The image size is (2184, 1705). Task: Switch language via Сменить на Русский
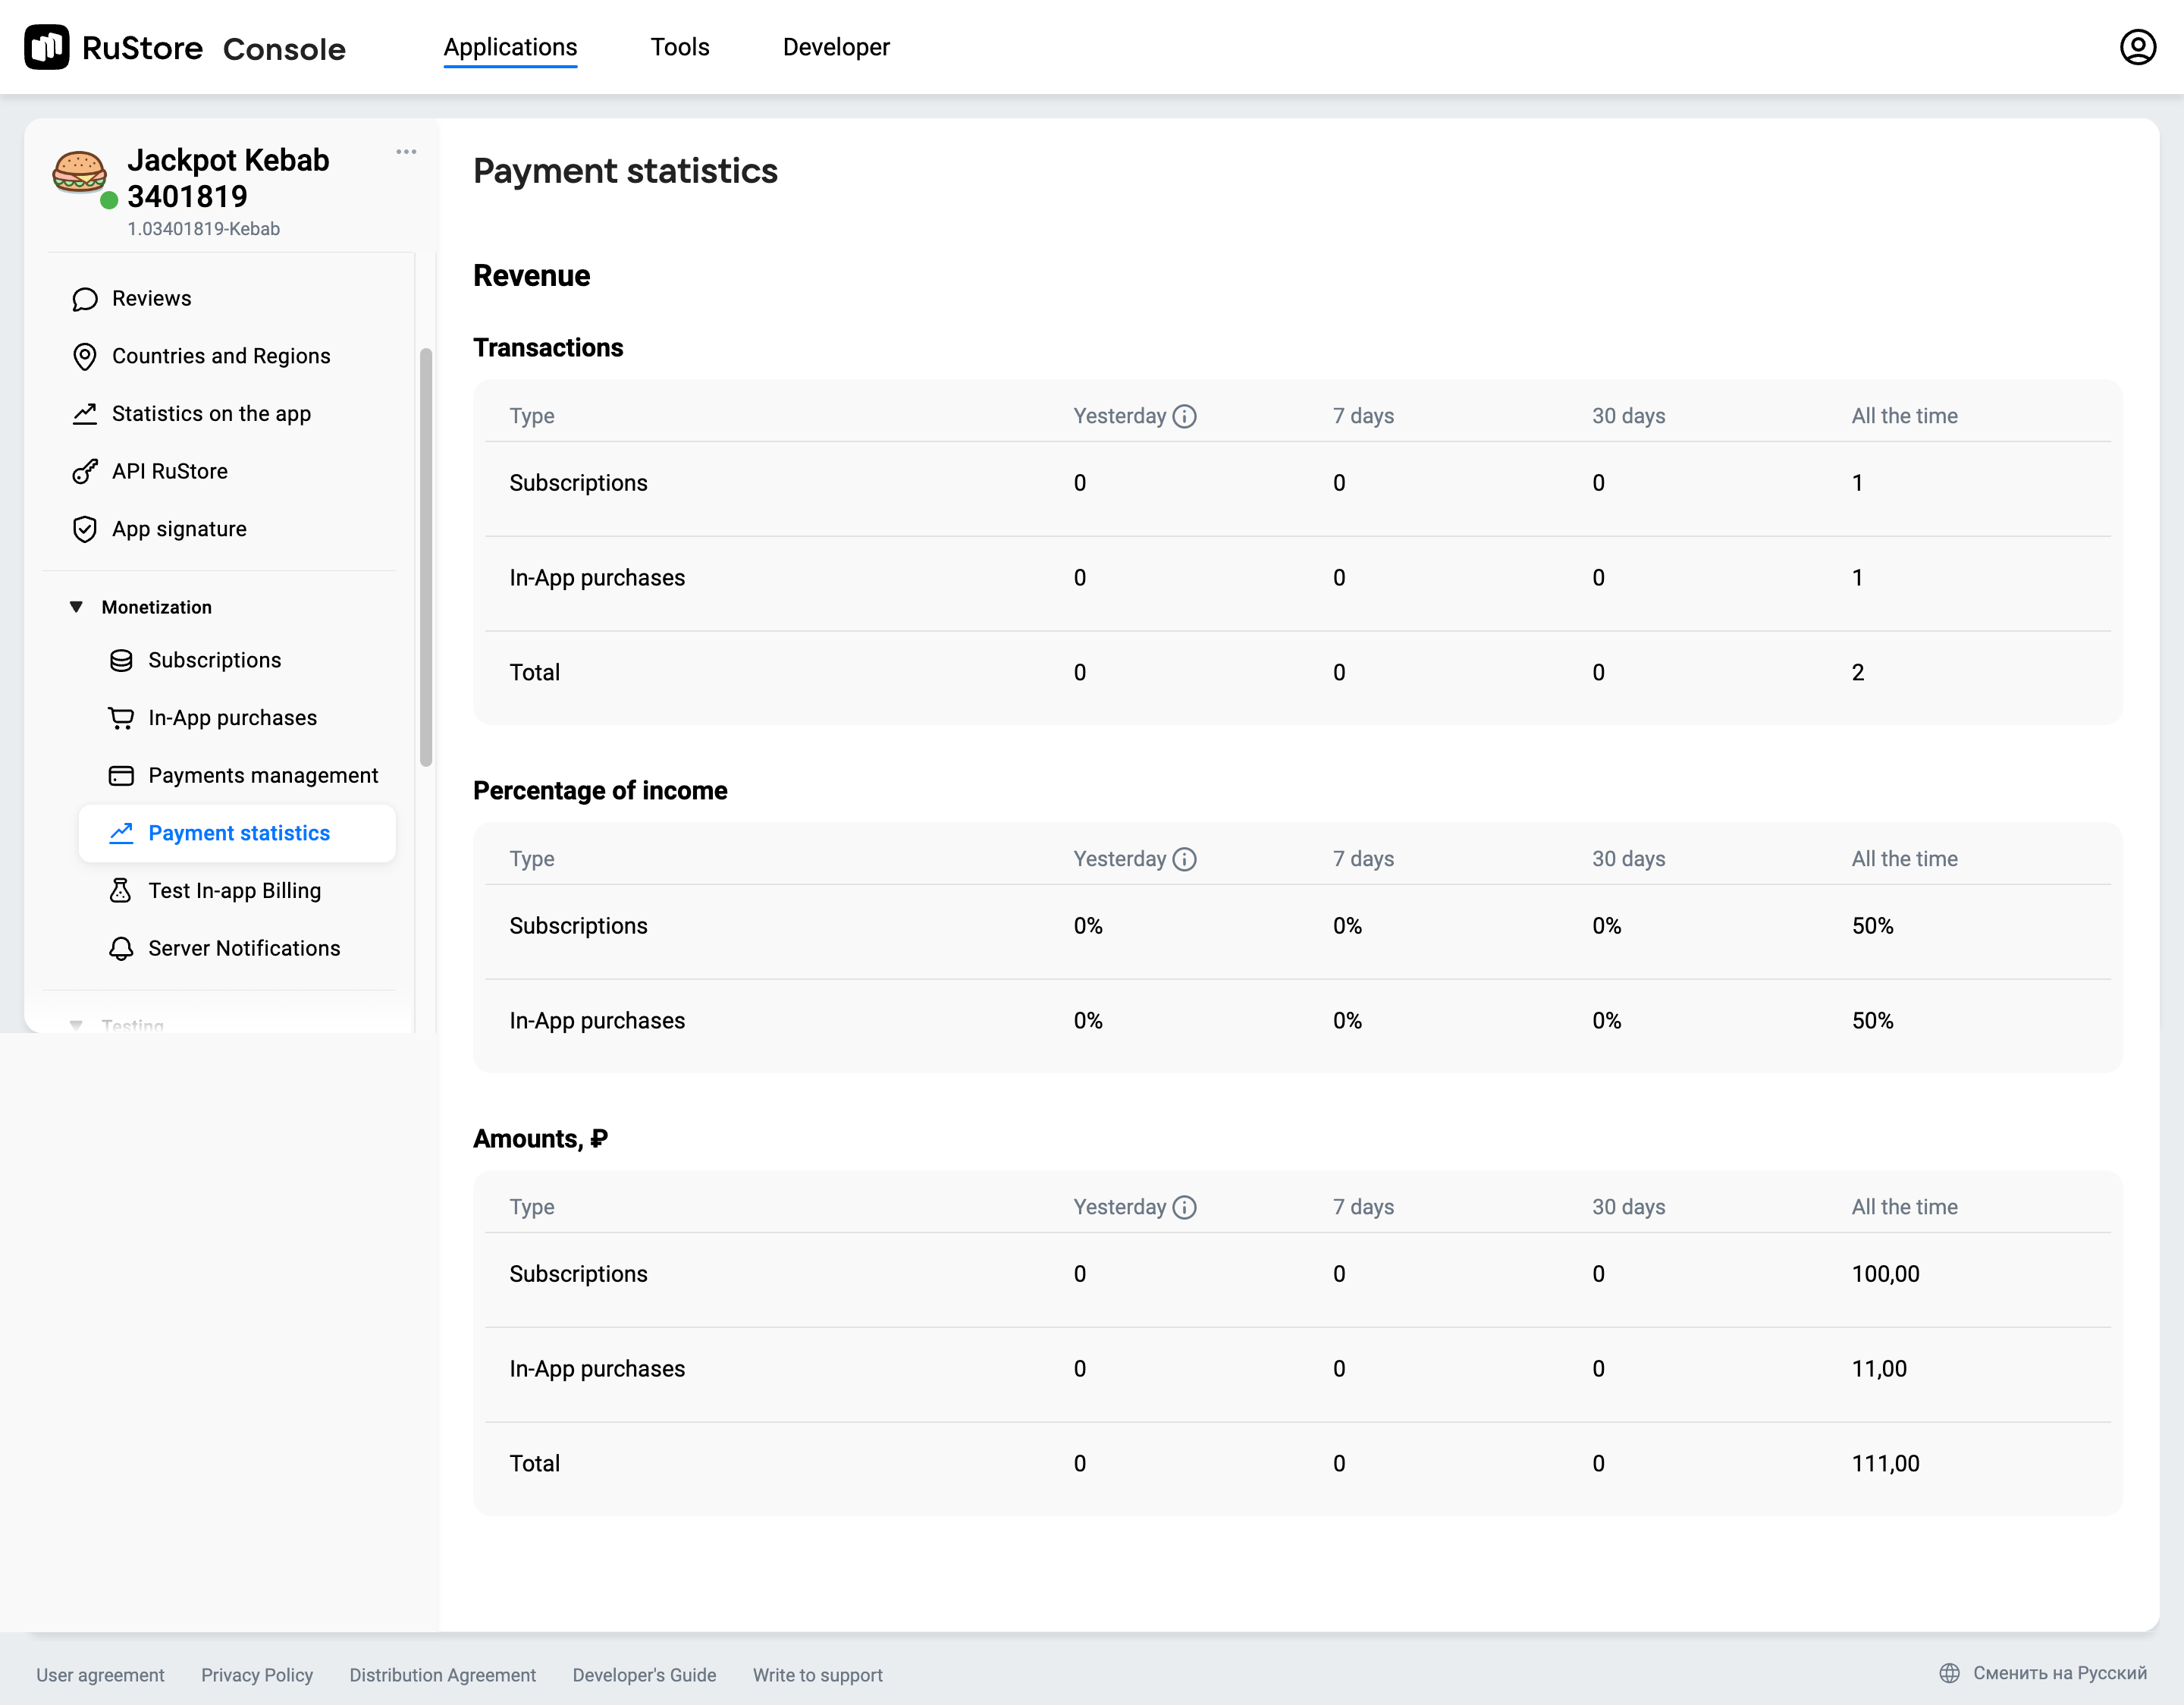(x=2059, y=1673)
